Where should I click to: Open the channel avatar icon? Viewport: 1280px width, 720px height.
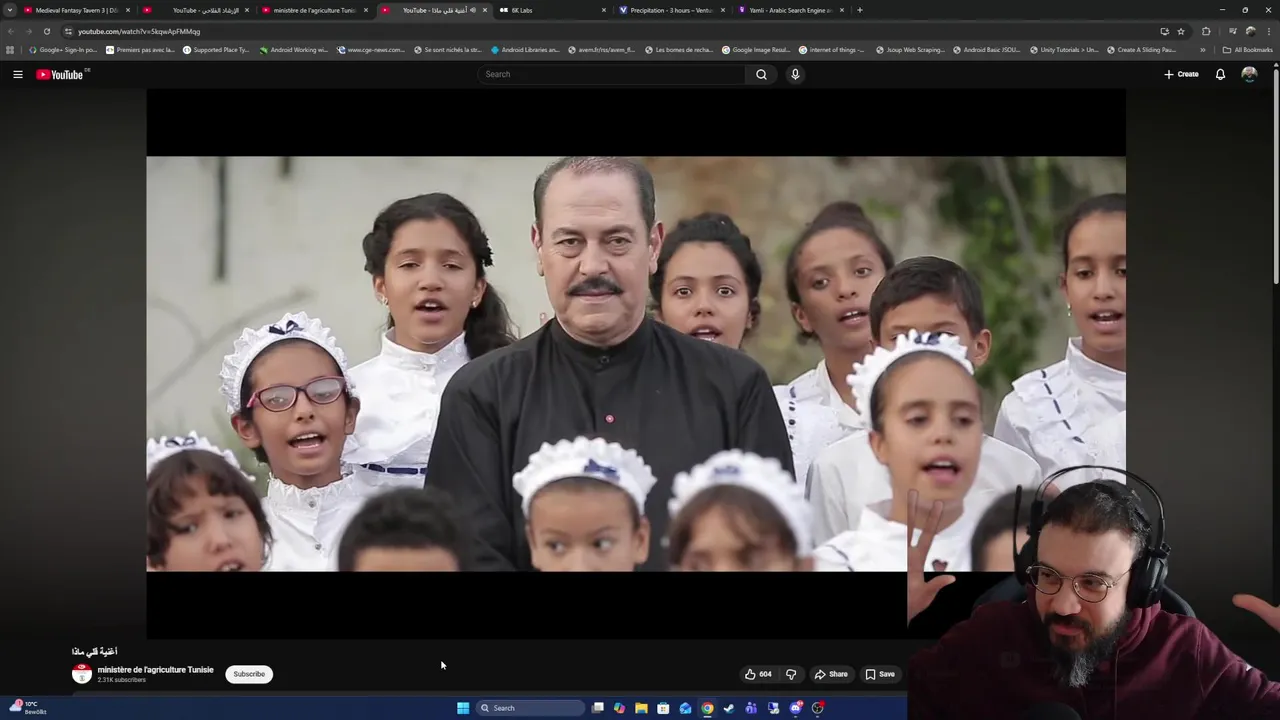pyautogui.click(x=82, y=674)
